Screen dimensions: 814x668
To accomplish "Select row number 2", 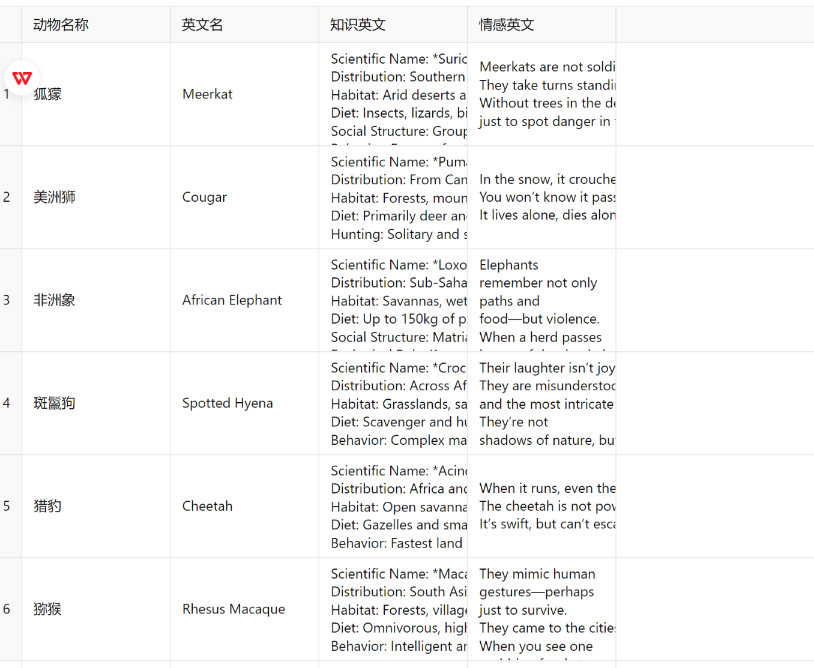I will coord(7,197).
